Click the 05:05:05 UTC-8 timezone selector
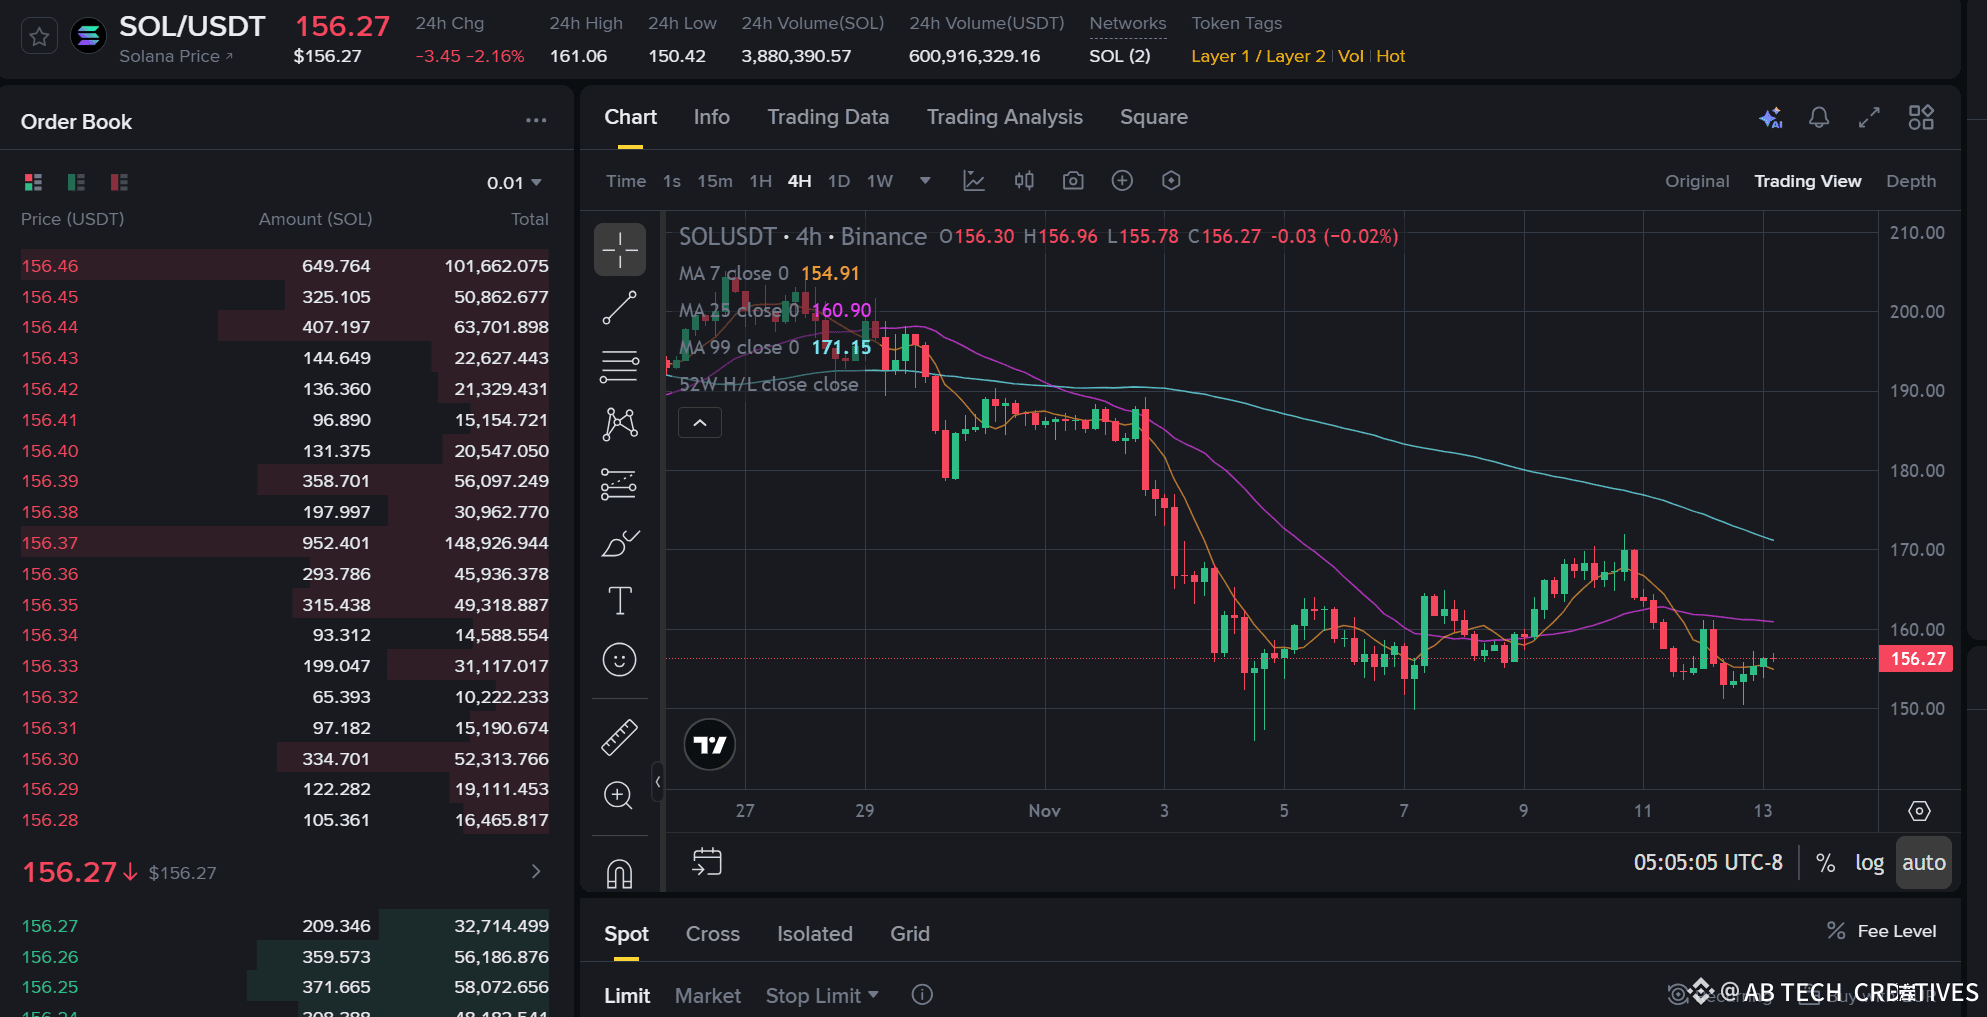Screen dimensions: 1987x1017 [x=1708, y=863]
